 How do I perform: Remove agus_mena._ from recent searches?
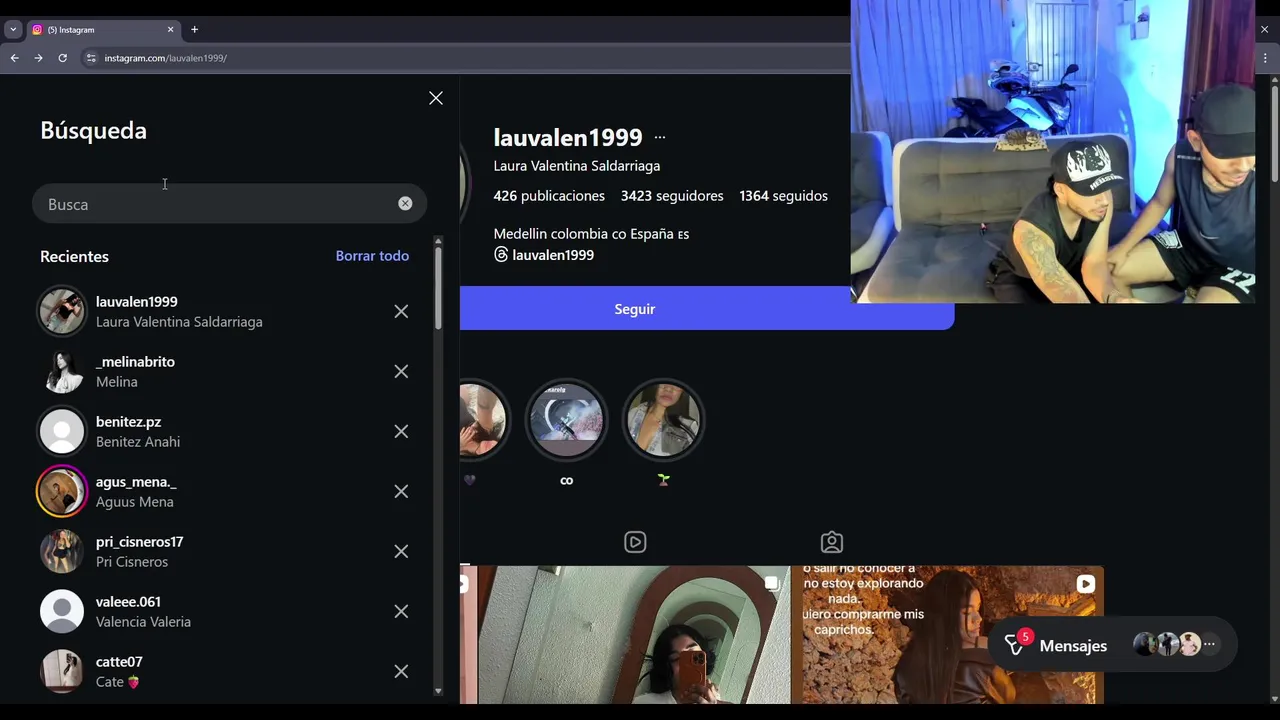401,492
